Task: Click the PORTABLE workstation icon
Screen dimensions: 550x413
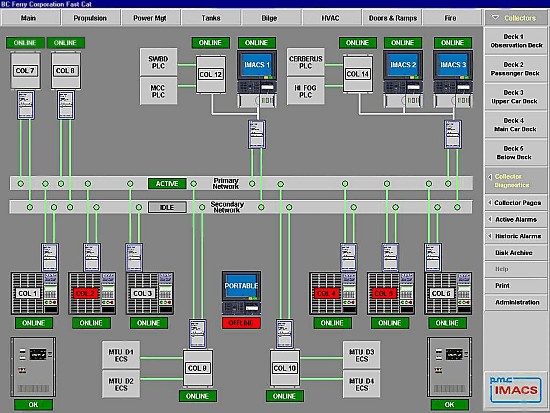Action: click(x=241, y=292)
